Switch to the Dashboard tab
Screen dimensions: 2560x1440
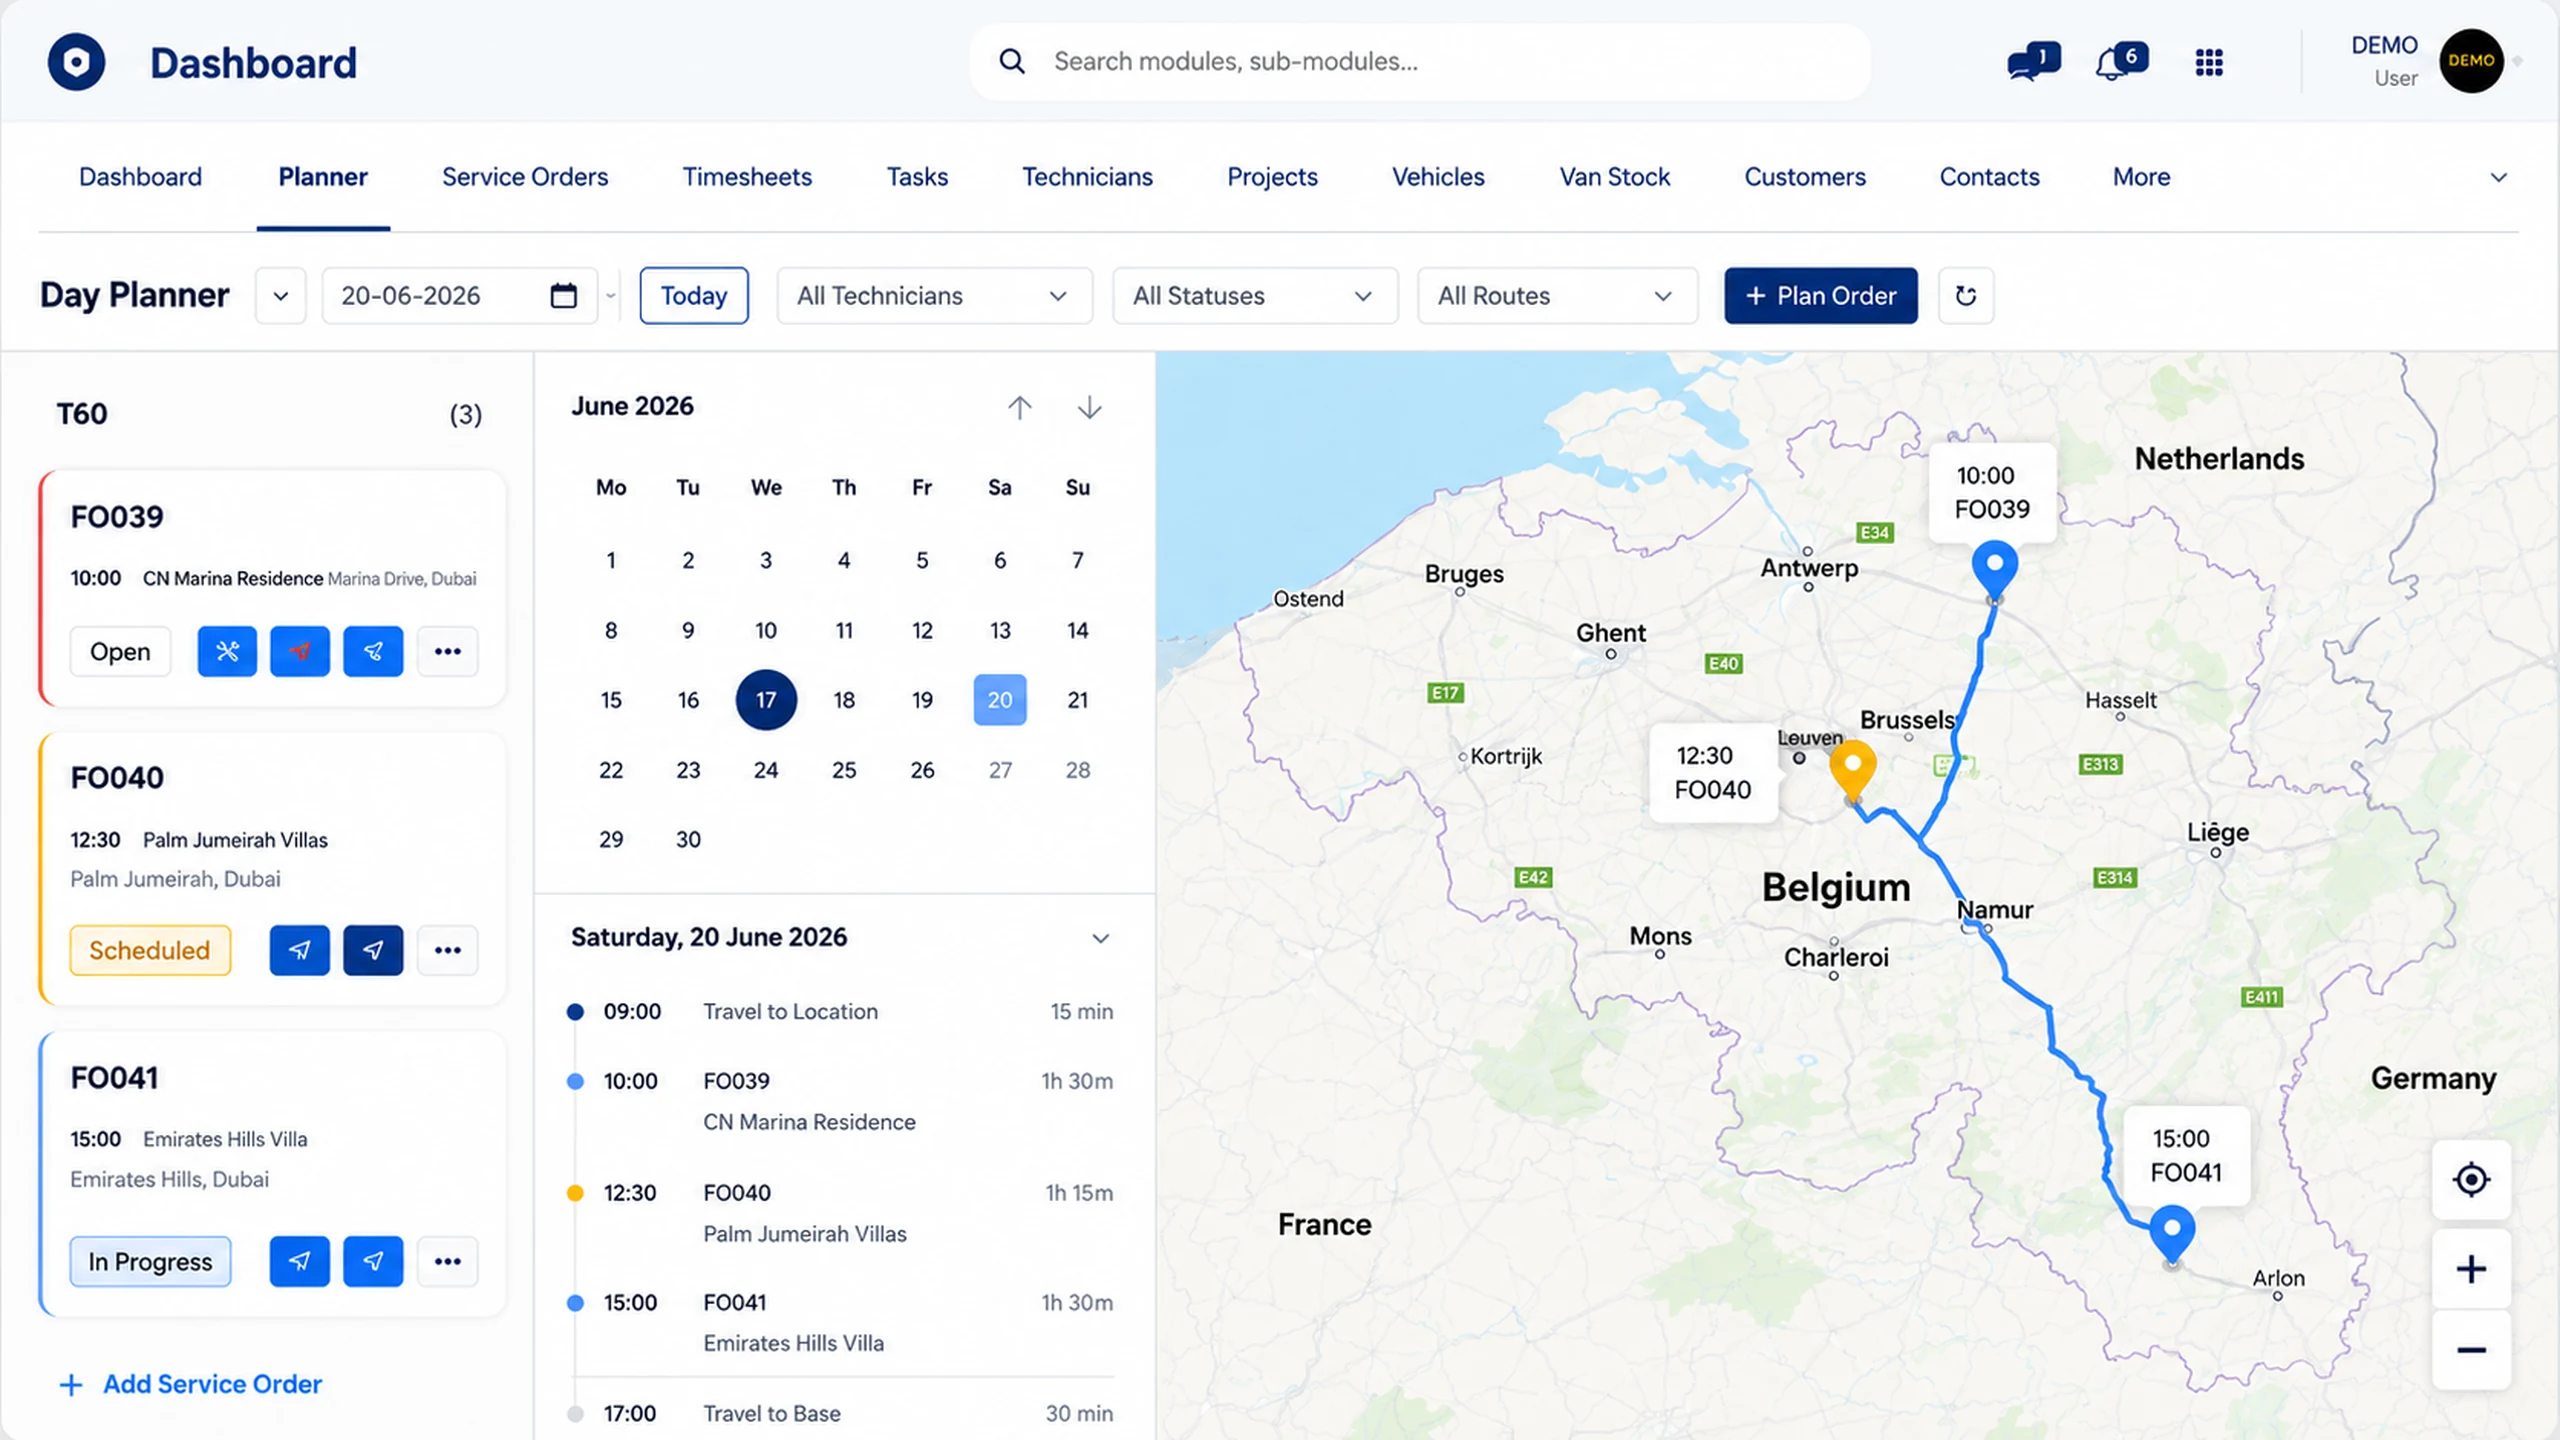coord(140,177)
